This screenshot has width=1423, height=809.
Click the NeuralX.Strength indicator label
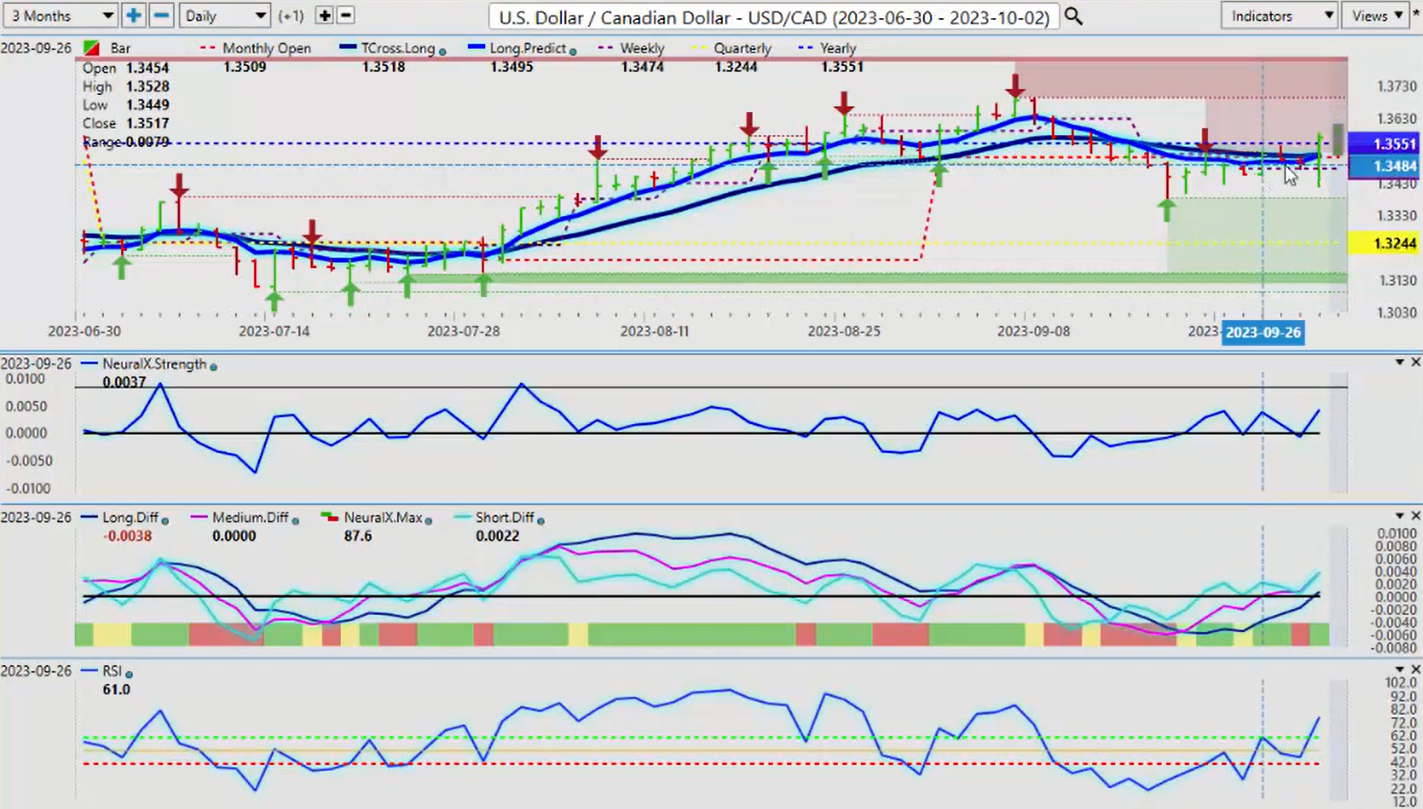coord(155,364)
